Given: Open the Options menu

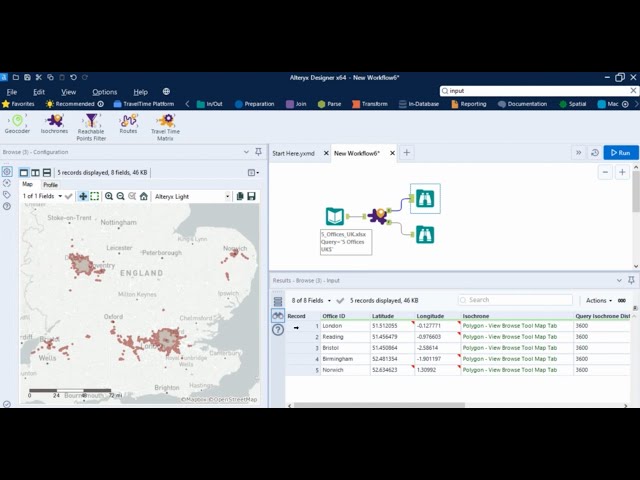Looking at the screenshot, I should pos(104,92).
